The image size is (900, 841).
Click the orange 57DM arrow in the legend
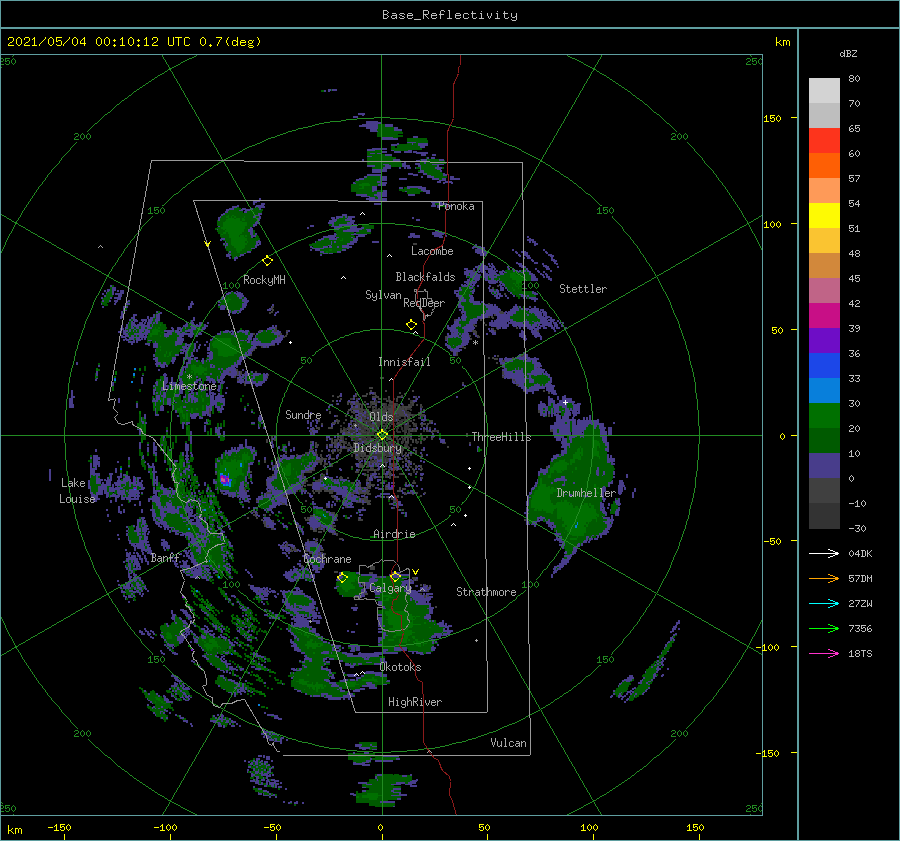click(824, 579)
